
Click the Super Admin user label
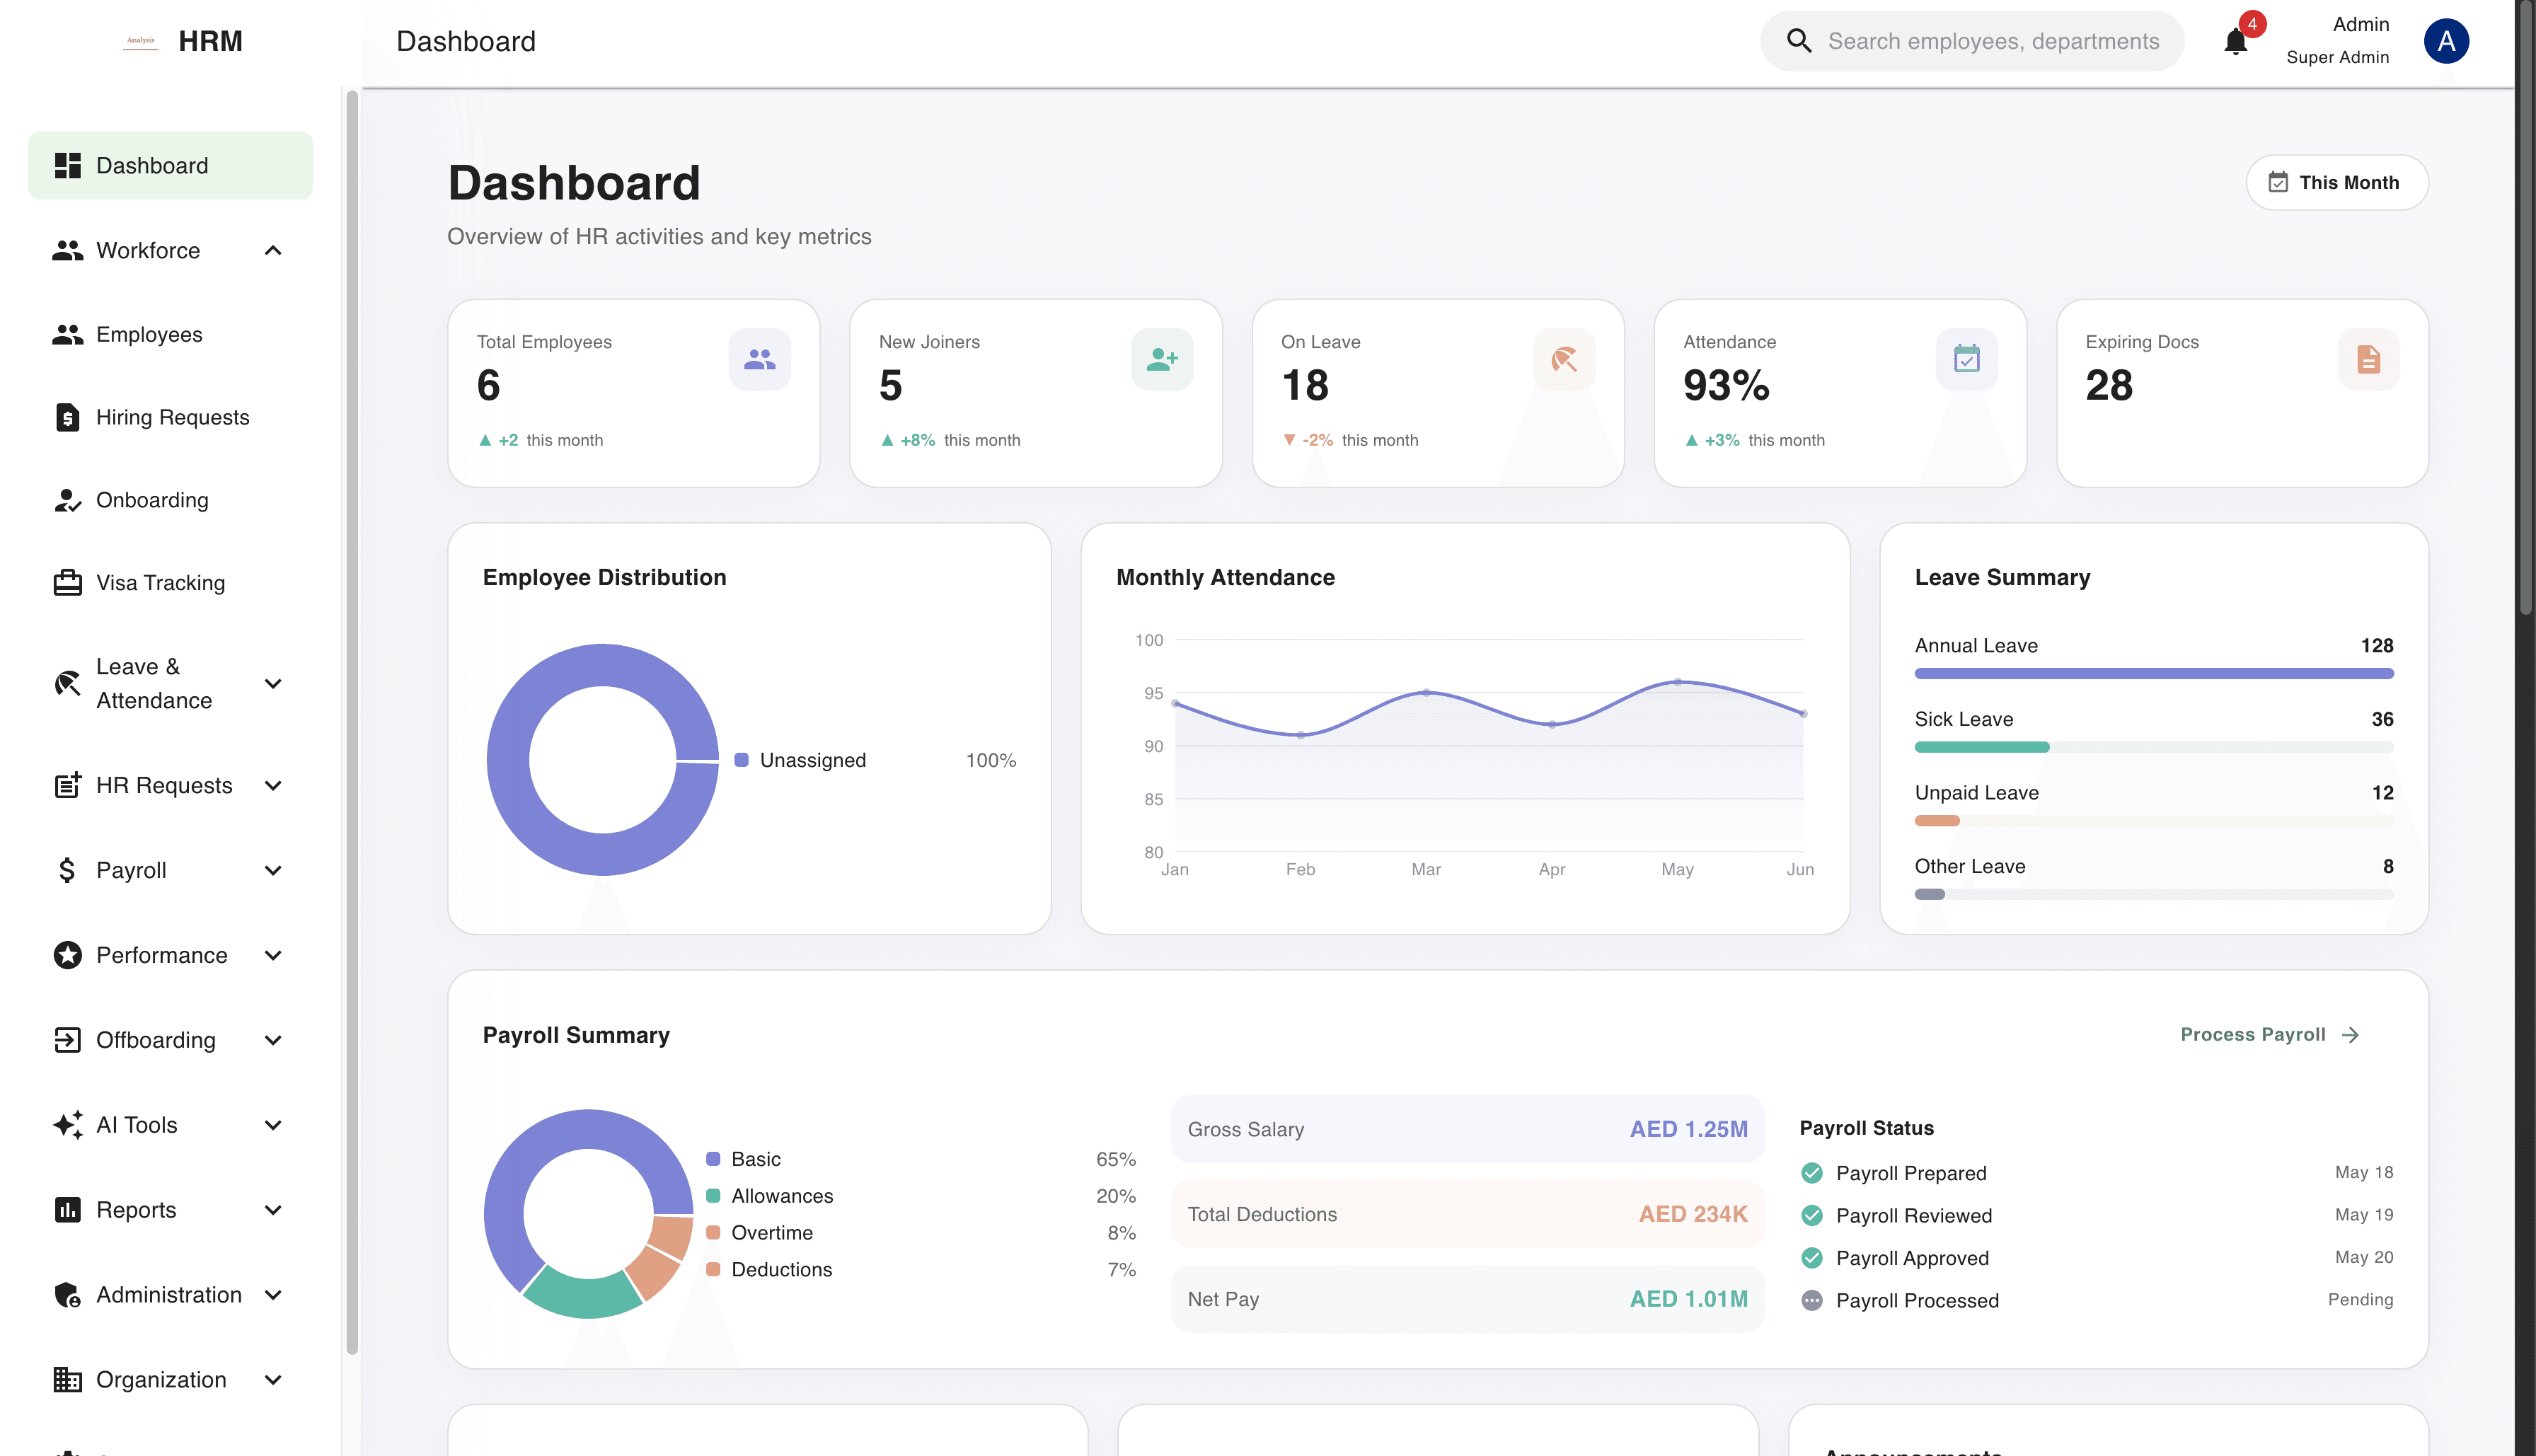tap(2337, 58)
